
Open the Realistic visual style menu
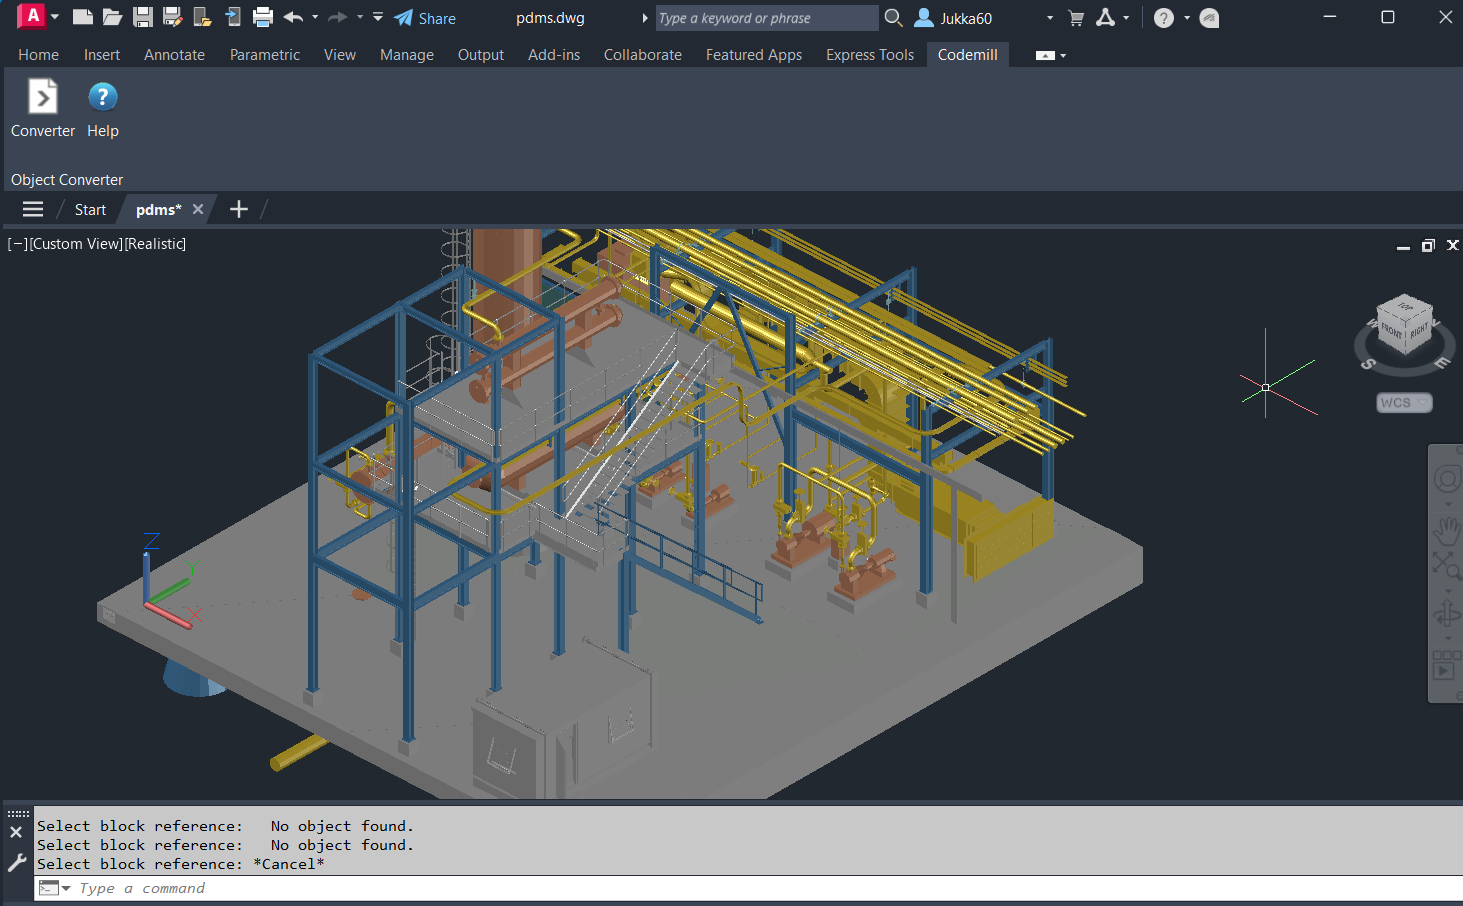point(155,244)
